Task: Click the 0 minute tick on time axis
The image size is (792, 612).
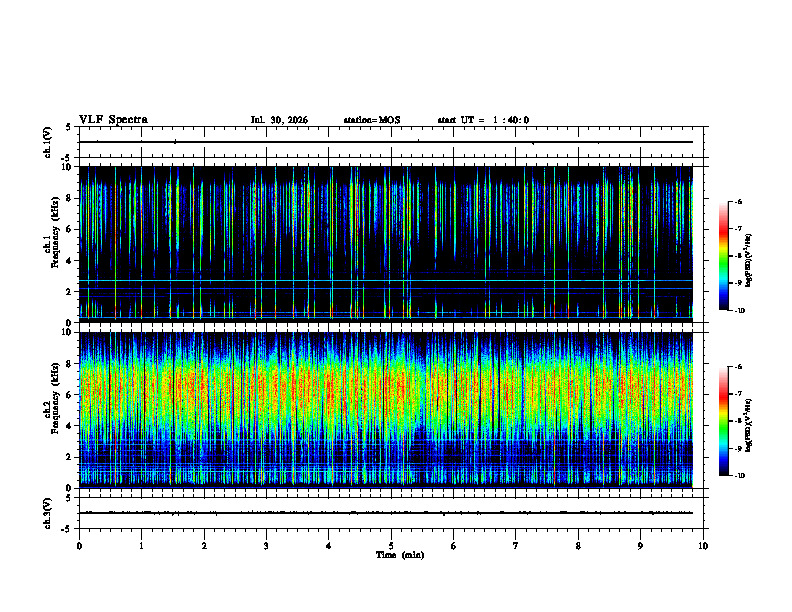Action: (x=79, y=546)
